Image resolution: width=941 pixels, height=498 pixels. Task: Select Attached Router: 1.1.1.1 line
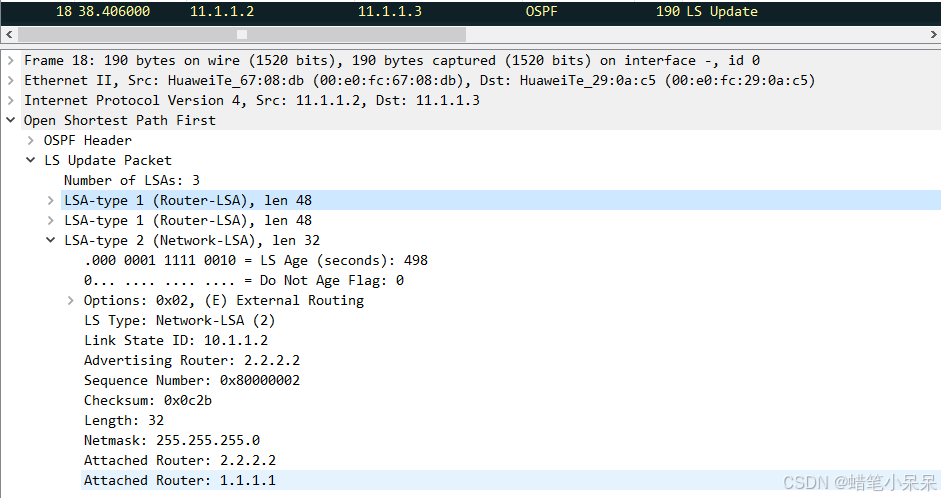(180, 481)
